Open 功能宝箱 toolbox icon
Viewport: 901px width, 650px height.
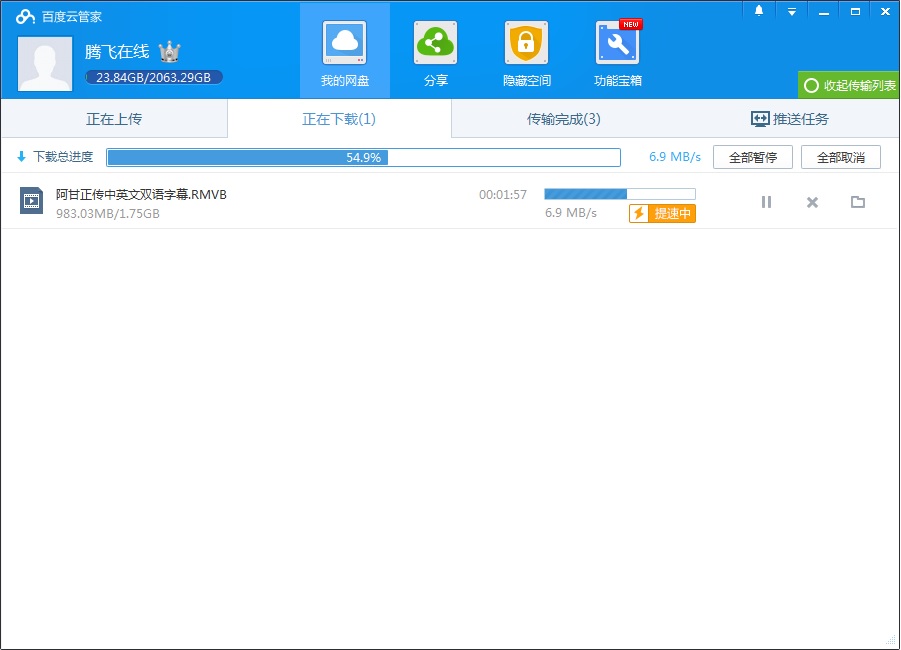pyautogui.click(x=617, y=44)
